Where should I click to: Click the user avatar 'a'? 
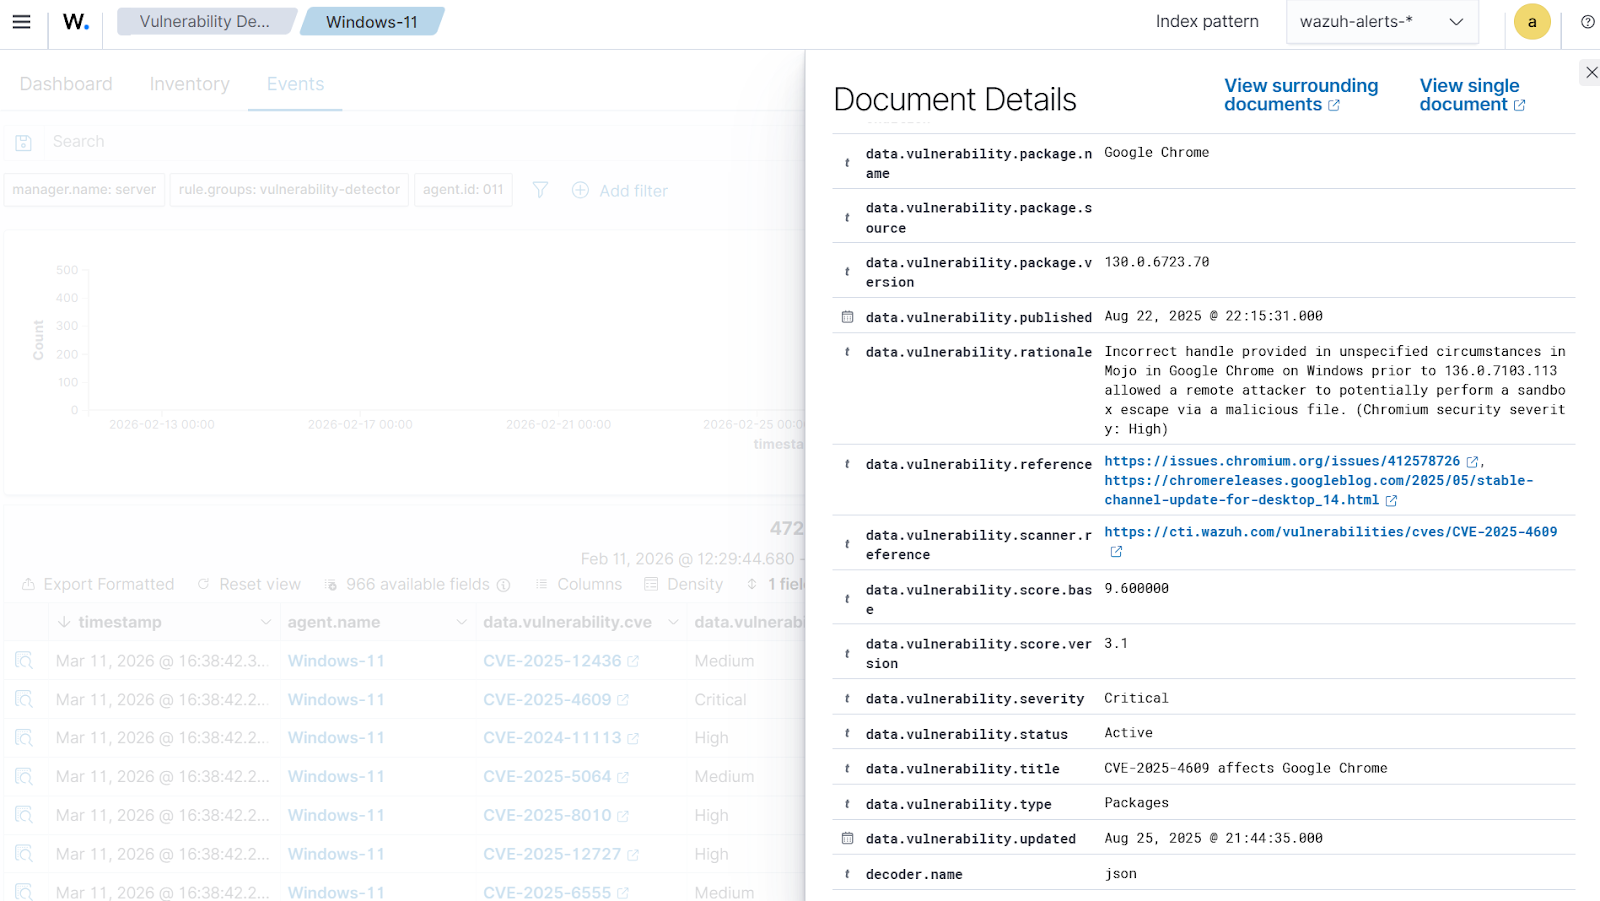click(x=1531, y=22)
